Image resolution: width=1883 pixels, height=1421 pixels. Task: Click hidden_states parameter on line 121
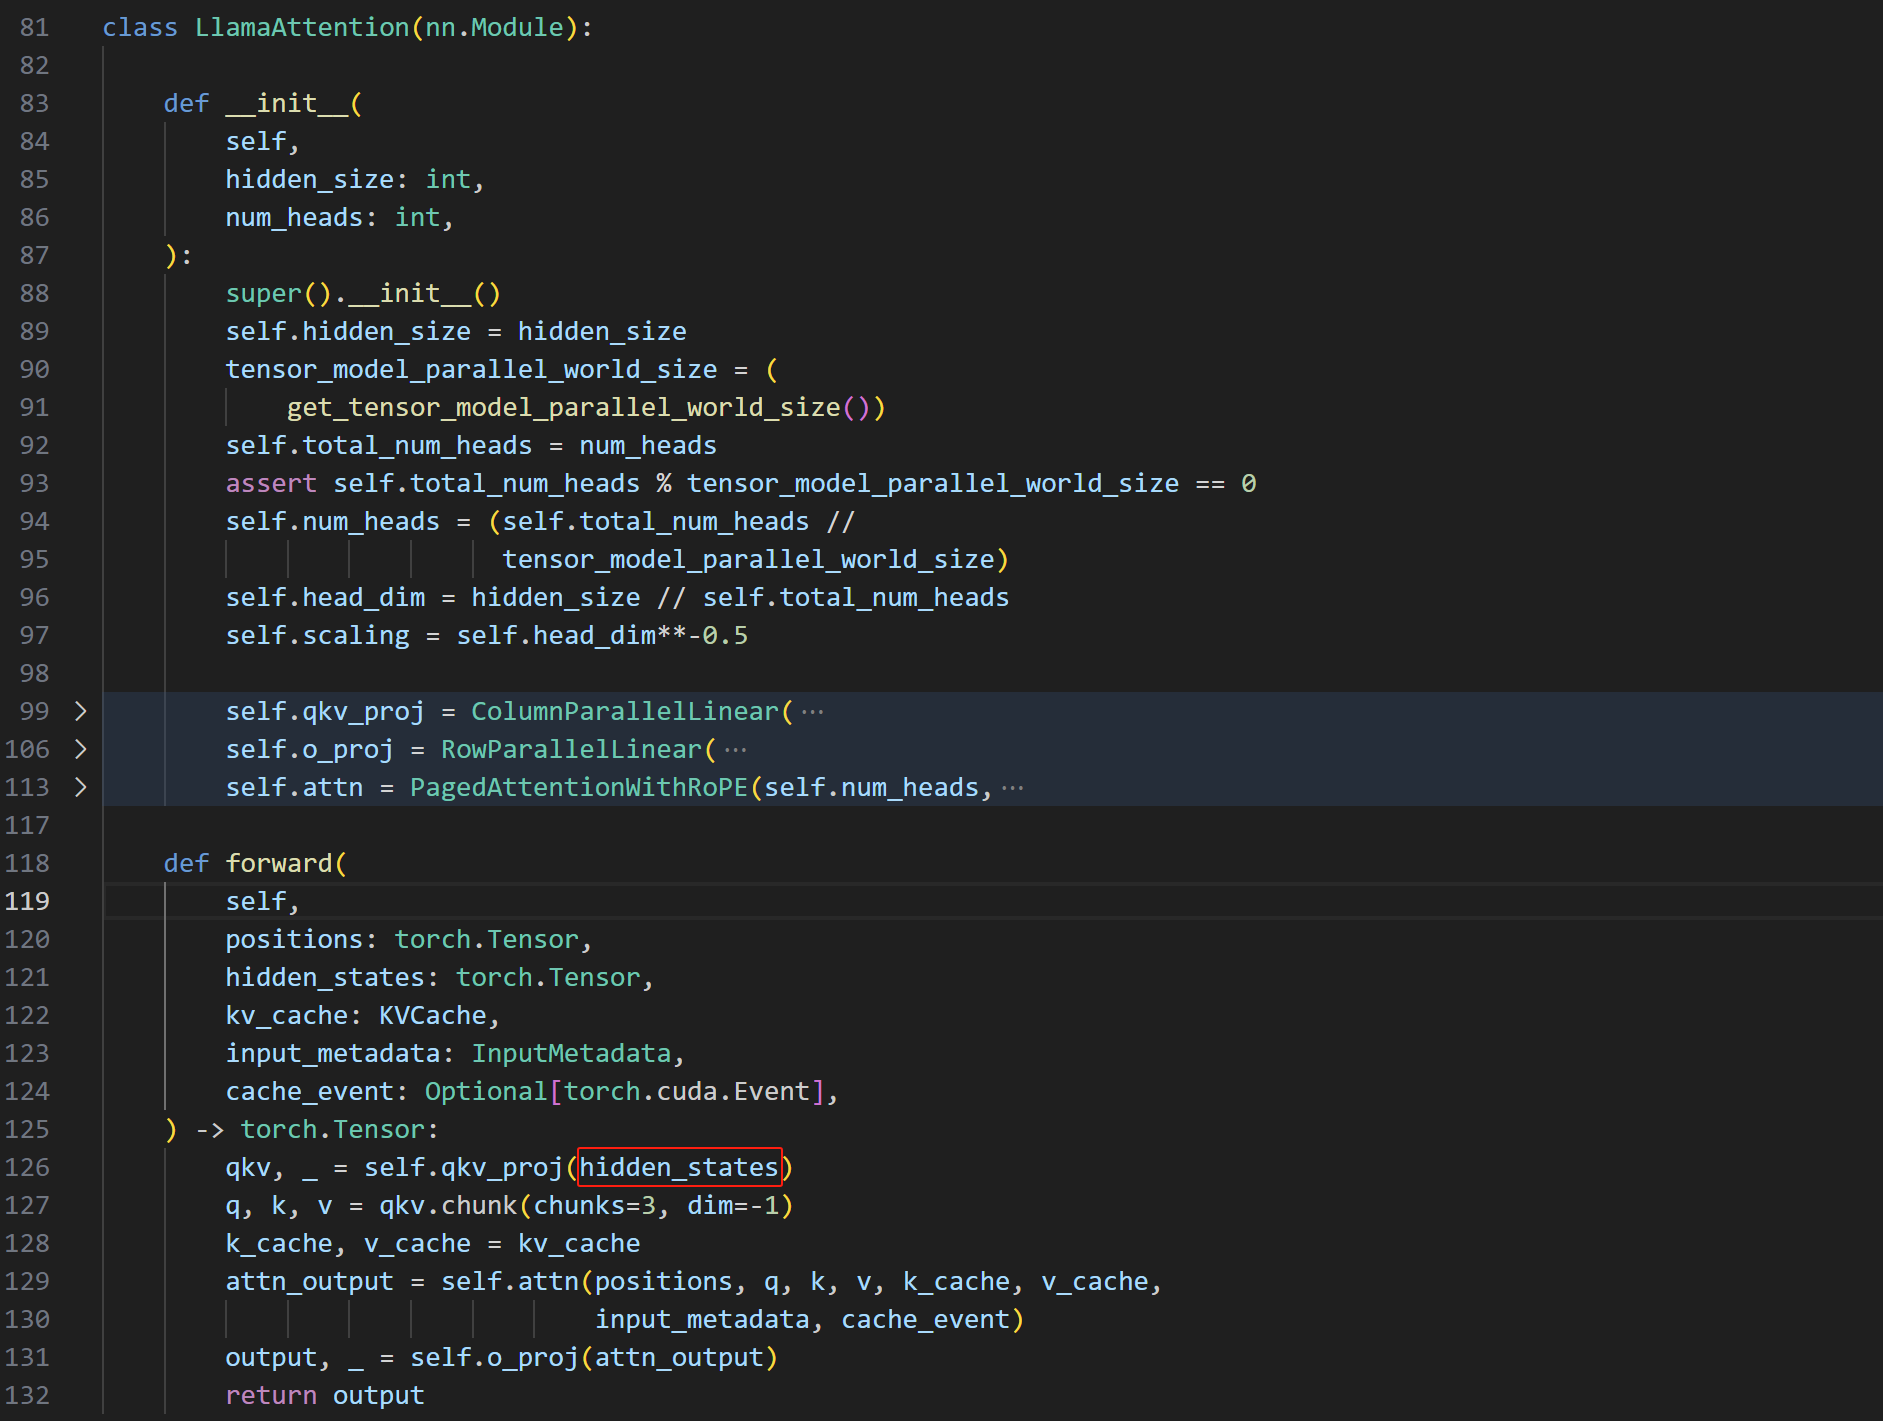point(325,977)
